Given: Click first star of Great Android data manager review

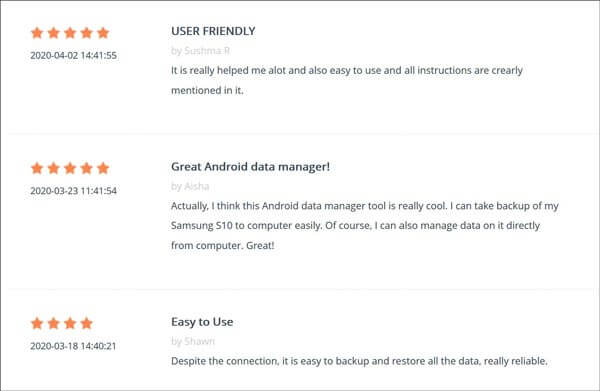Looking at the screenshot, I should (37, 168).
